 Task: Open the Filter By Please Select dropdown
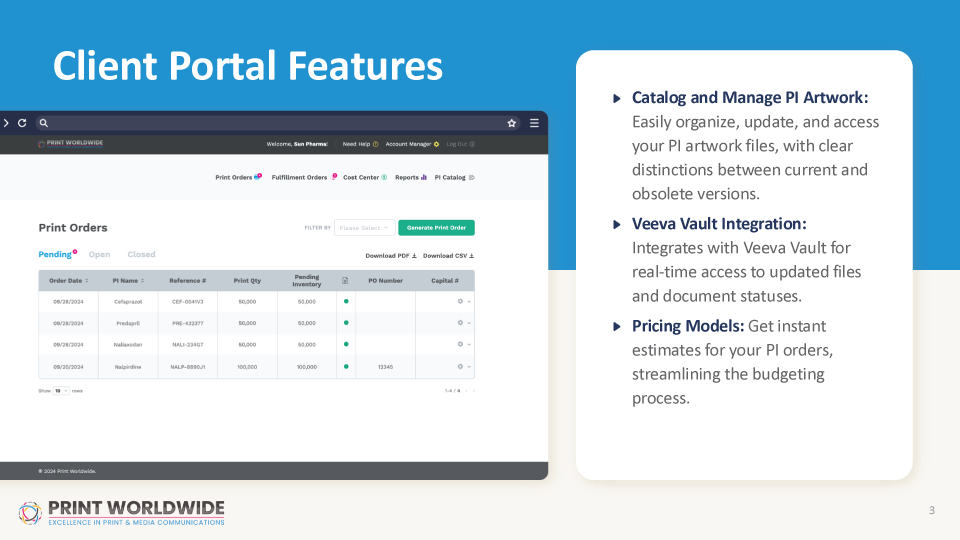(363, 228)
